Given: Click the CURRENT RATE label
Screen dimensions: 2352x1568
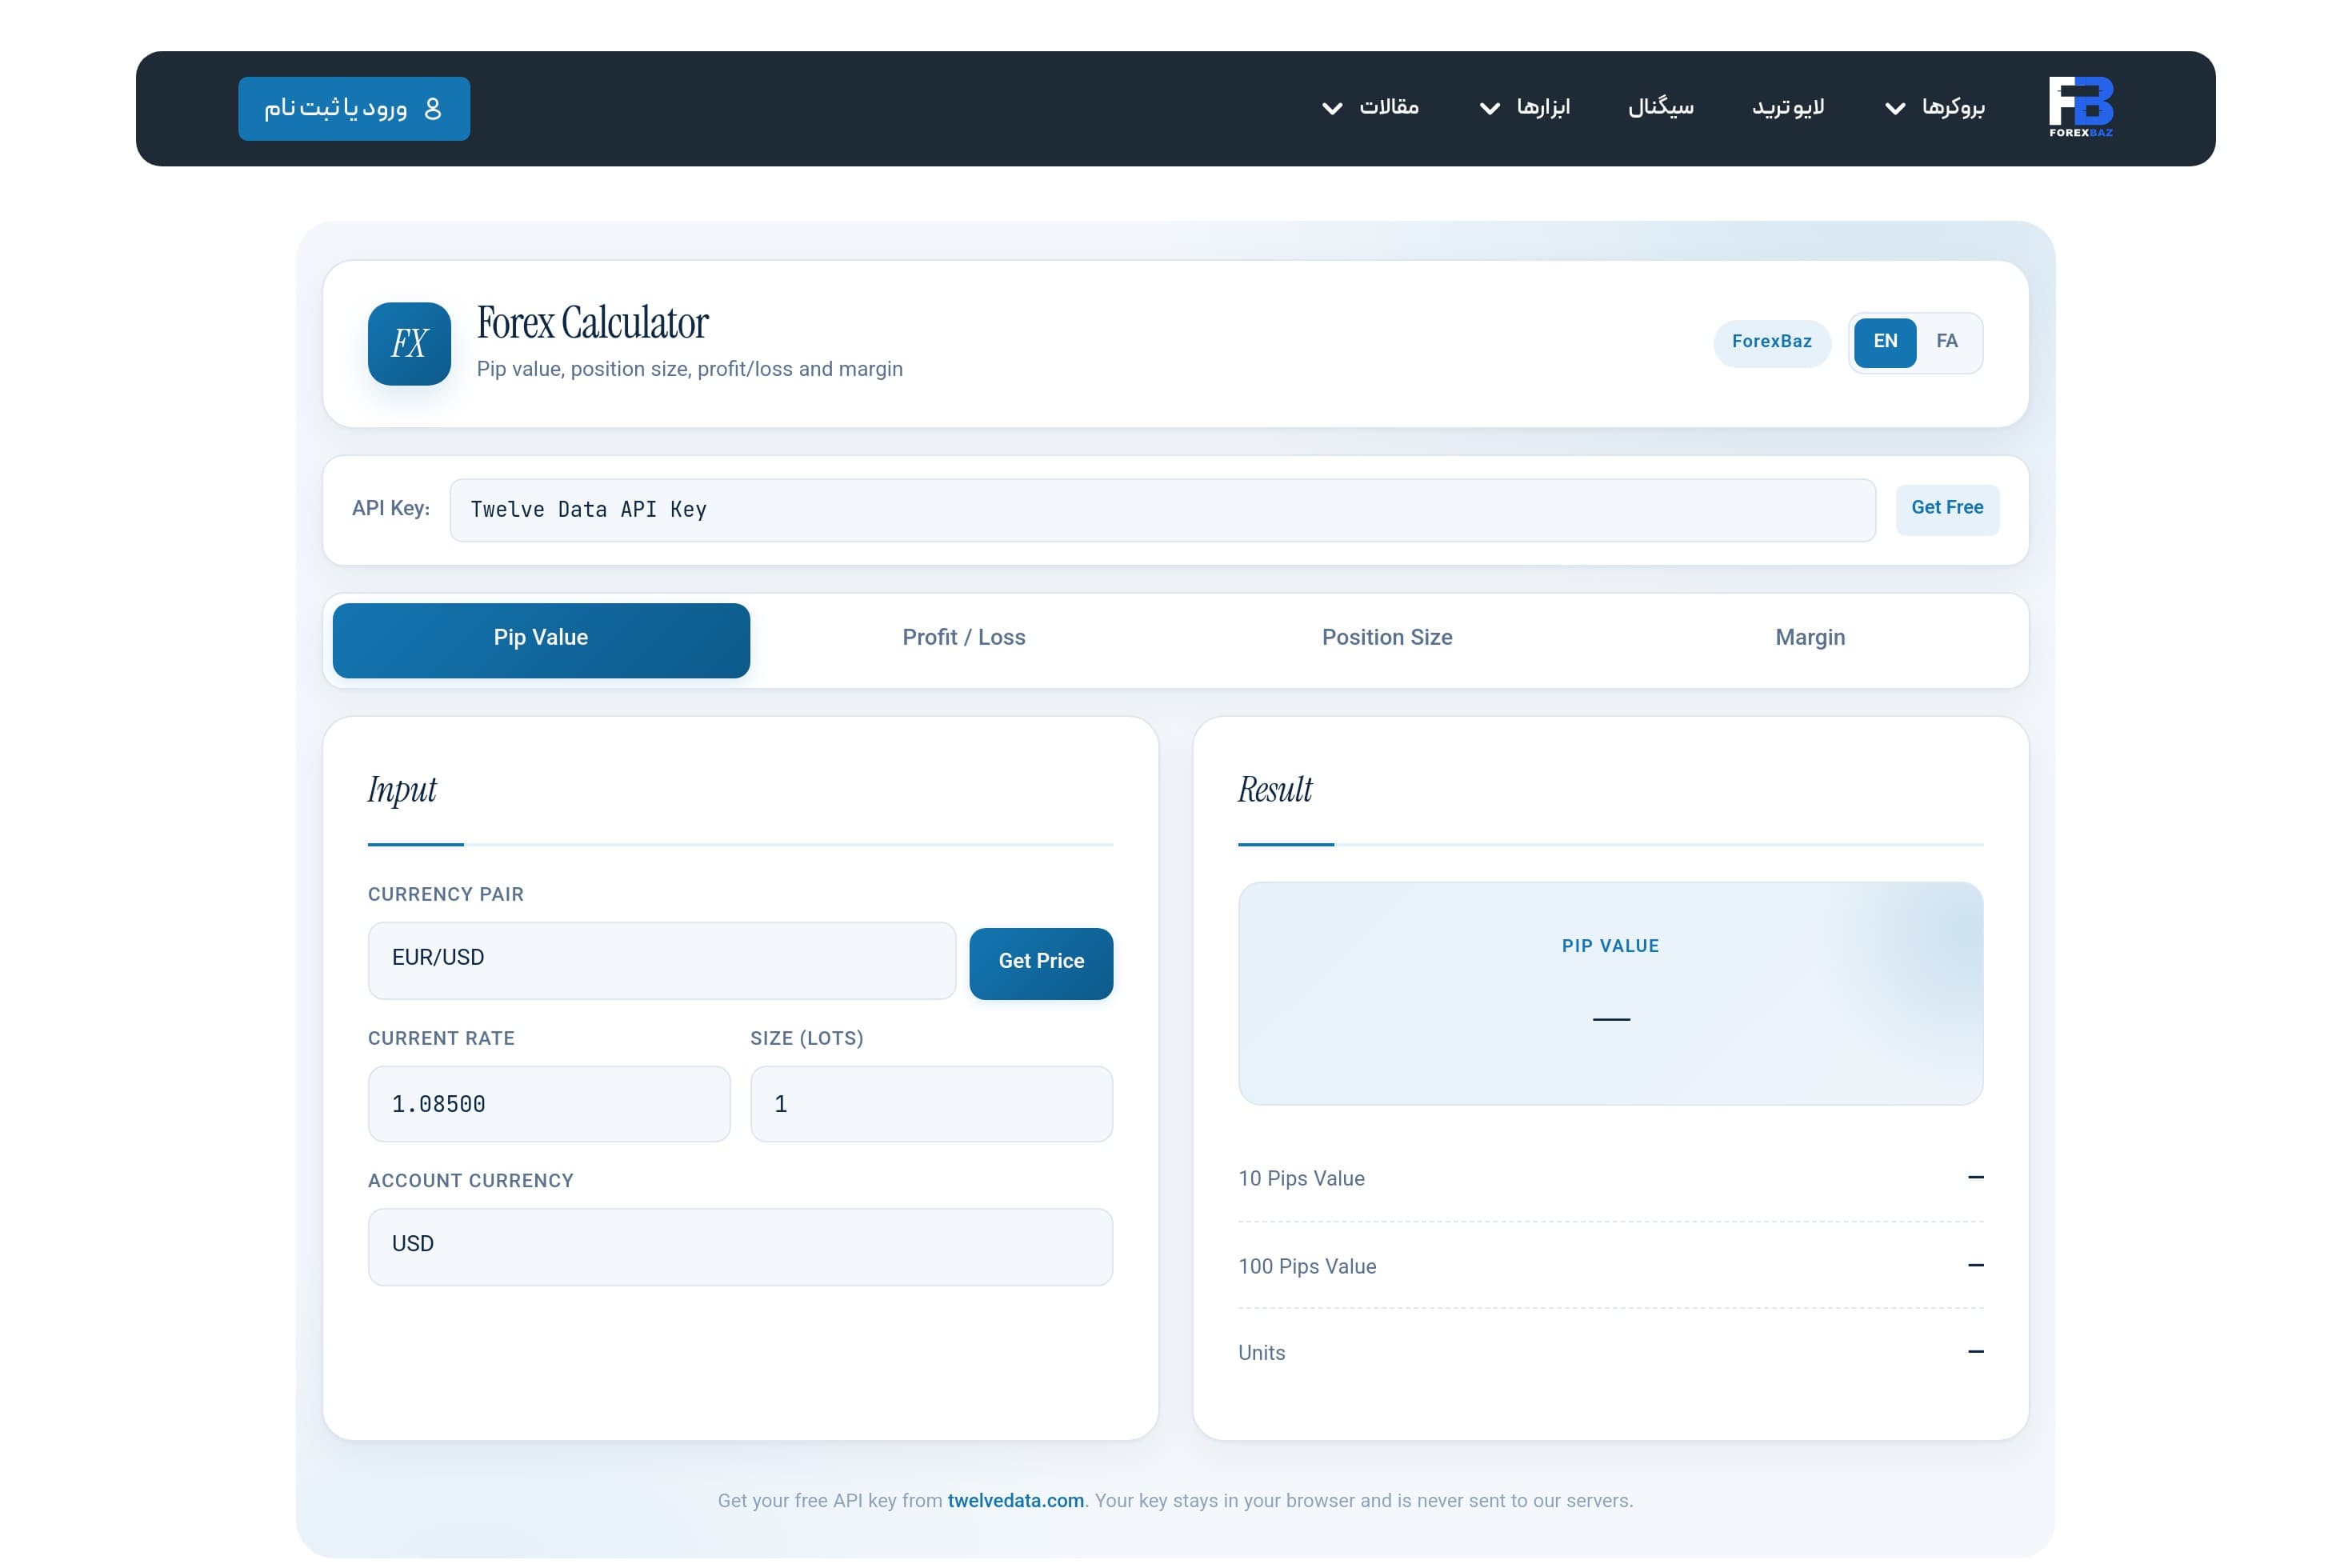Looking at the screenshot, I should (x=441, y=1038).
